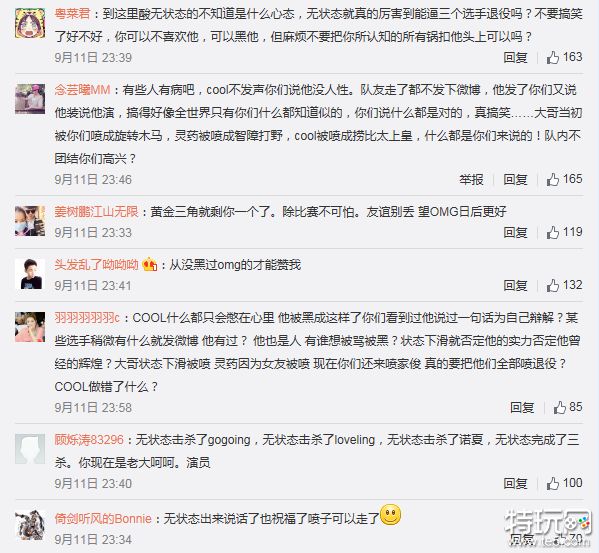This screenshot has width=599, height=553.
Task: Like 姜树鹏江山无限's comment with 119 likes
Action: click(552, 233)
